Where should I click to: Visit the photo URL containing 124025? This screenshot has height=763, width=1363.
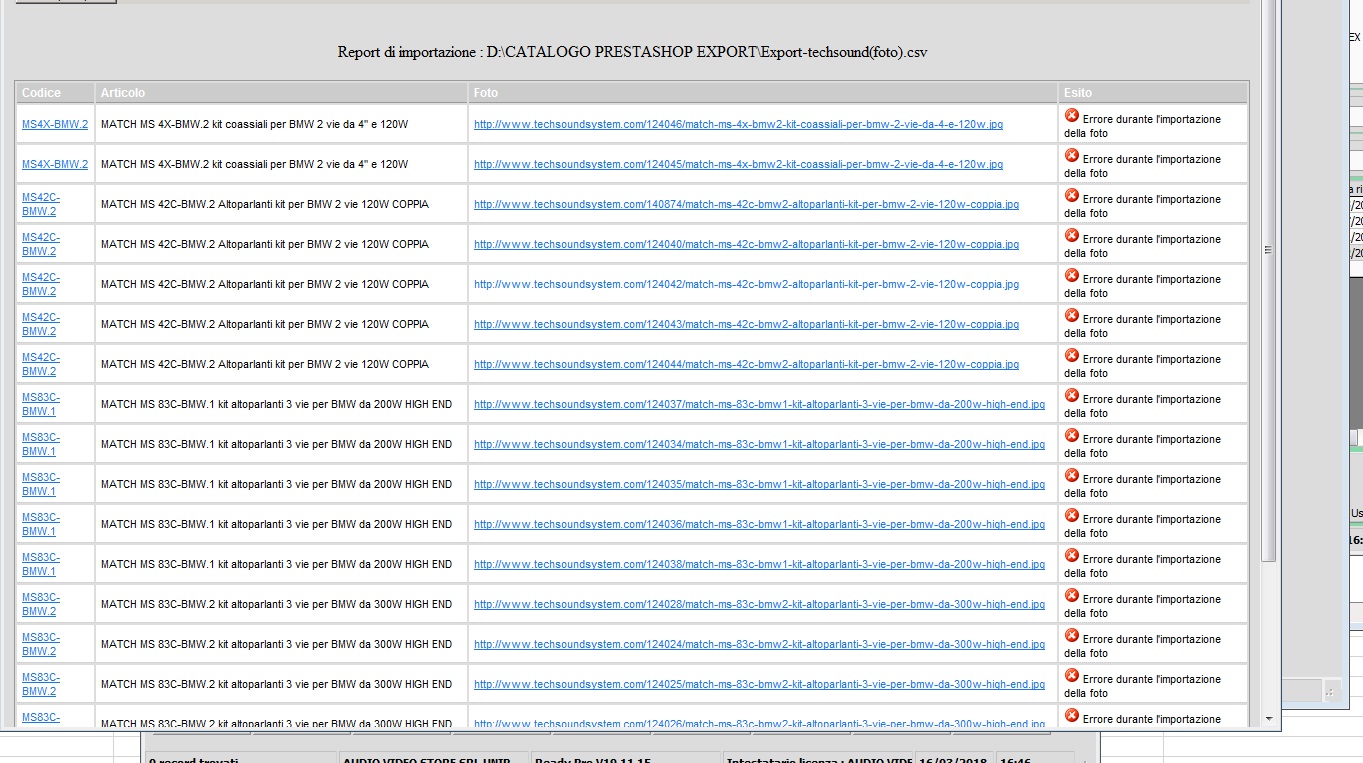759,685
